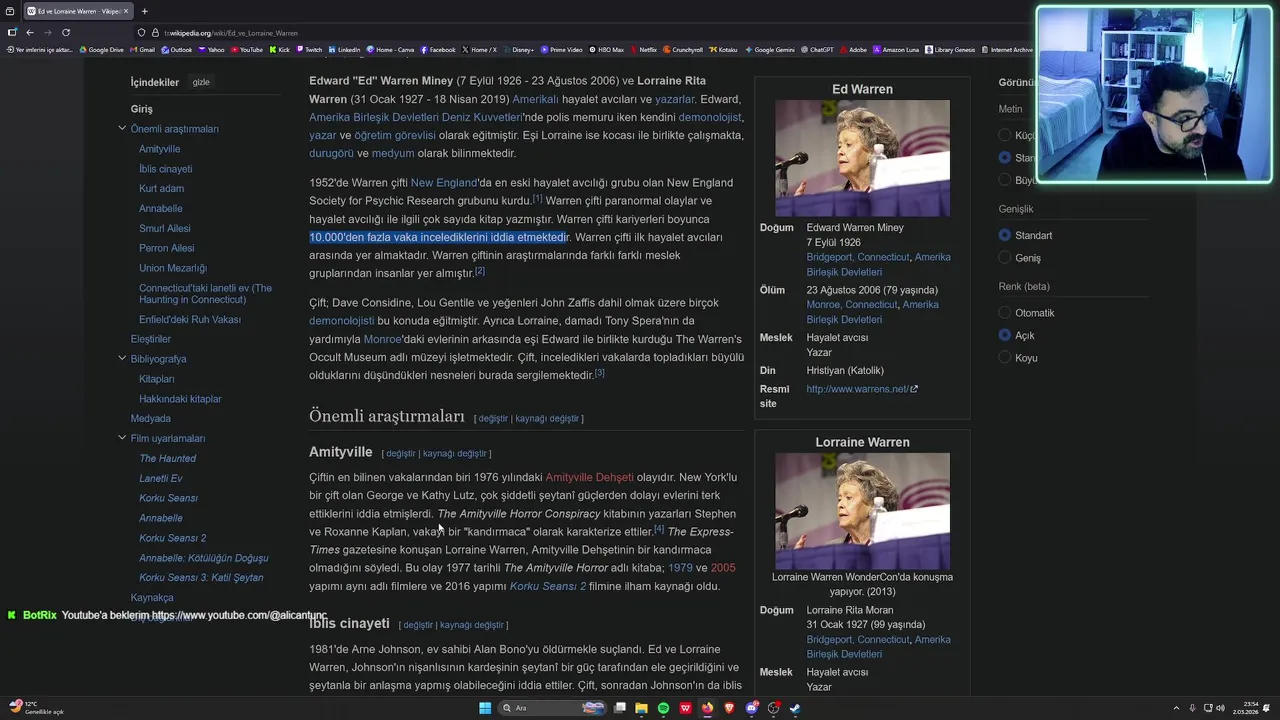Open the YouTube bookmark
Image resolution: width=1280 pixels, height=720 pixels.
pos(246,50)
